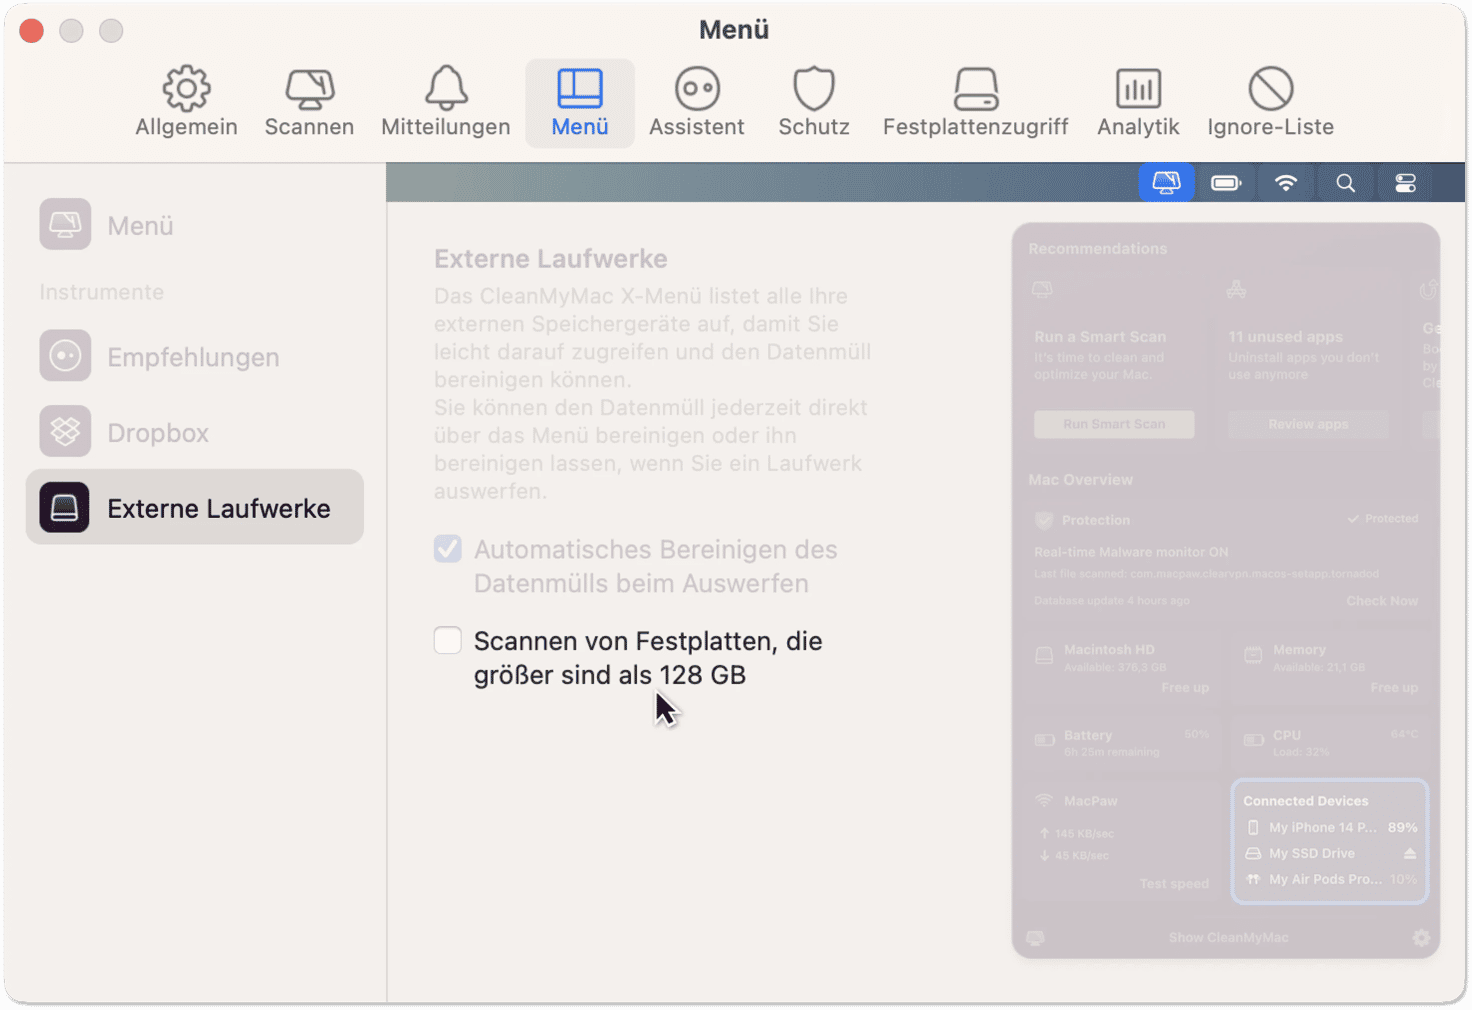Screen dimensions: 1472x1010
Task: Open the Allgemein preferences tab
Action: click(186, 103)
